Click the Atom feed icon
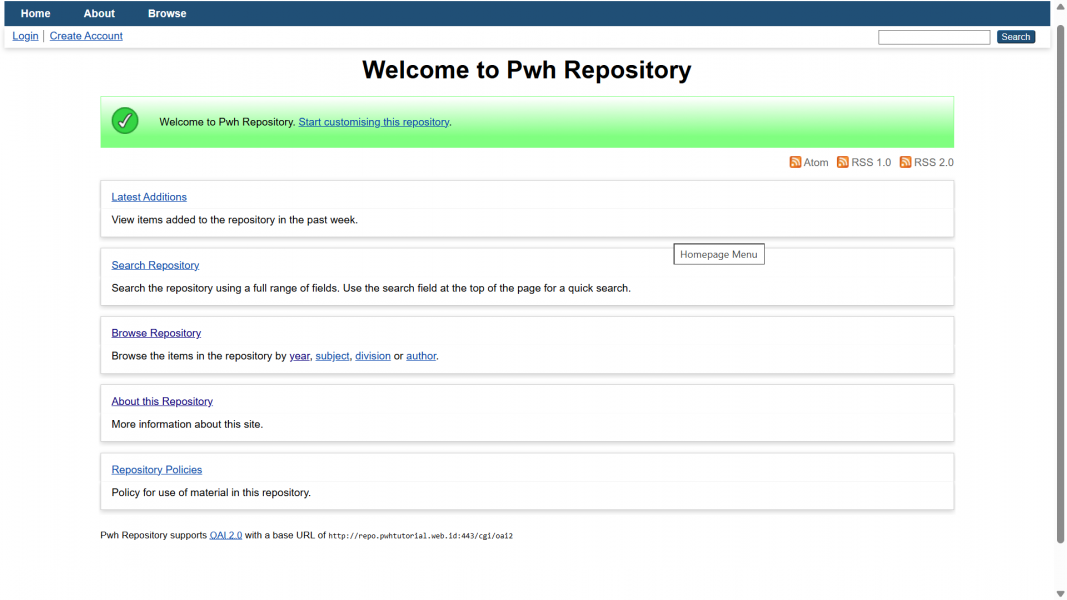The height and width of the screenshot is (600, 1067). coord(795,162)
